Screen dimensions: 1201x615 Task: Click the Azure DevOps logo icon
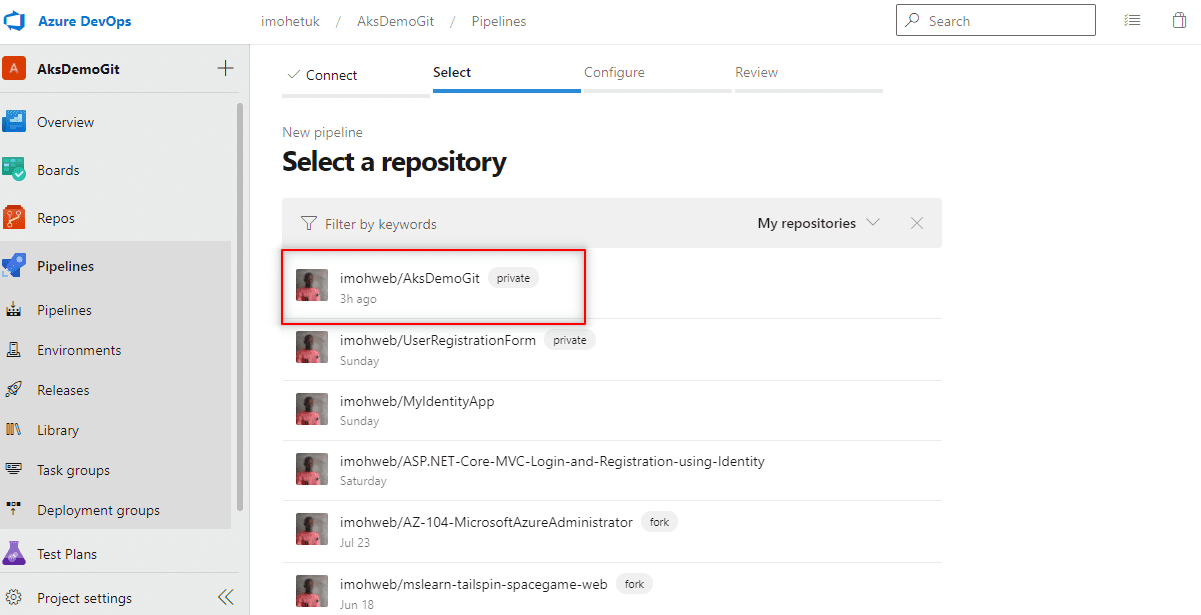point(15,21)
